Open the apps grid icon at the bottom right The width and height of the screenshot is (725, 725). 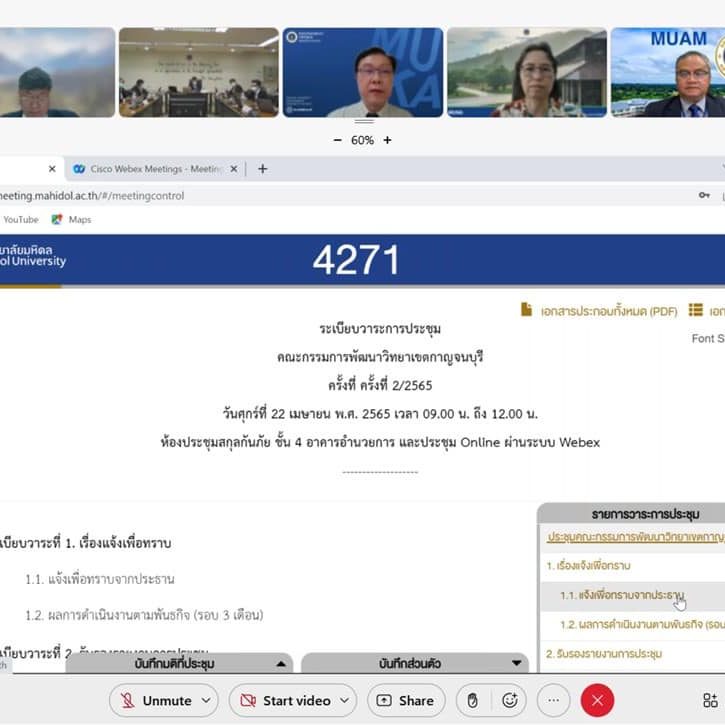coord(710,700)
